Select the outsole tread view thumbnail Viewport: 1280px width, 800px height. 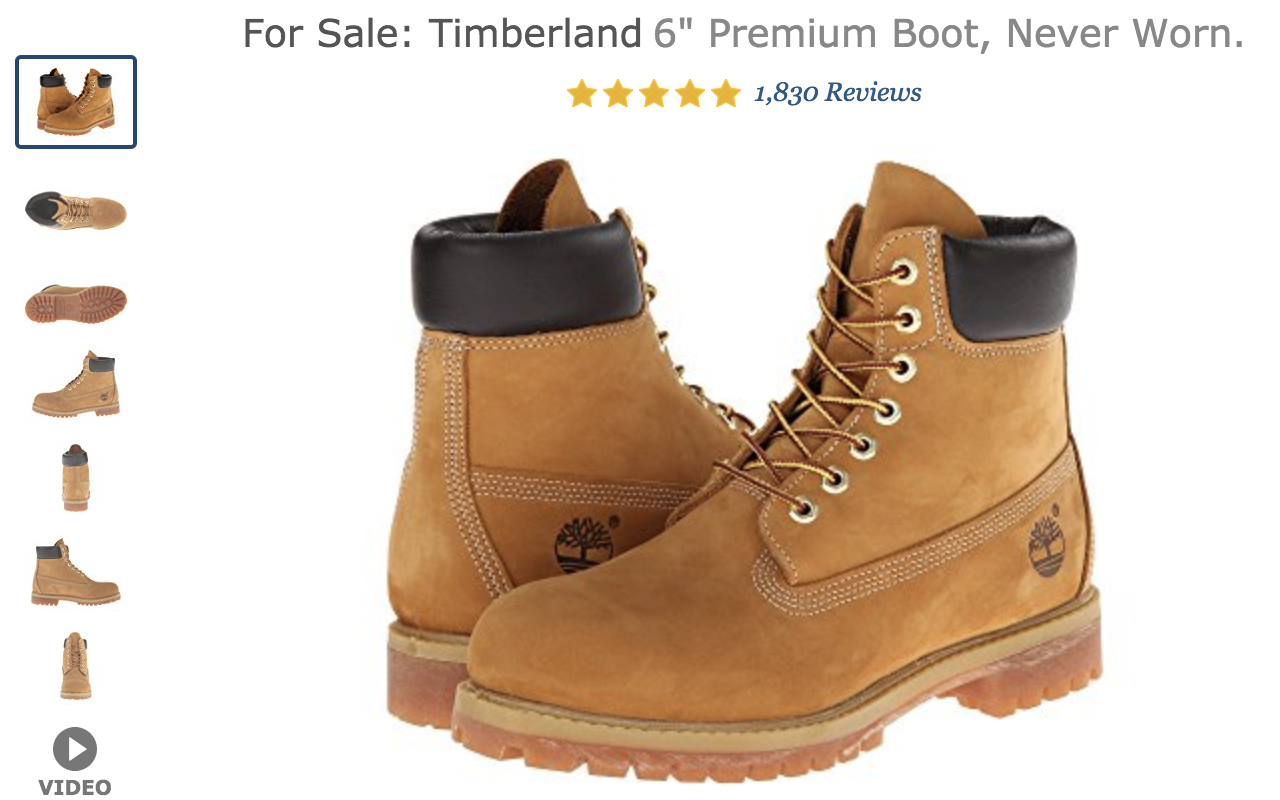(x=76, y=304)
